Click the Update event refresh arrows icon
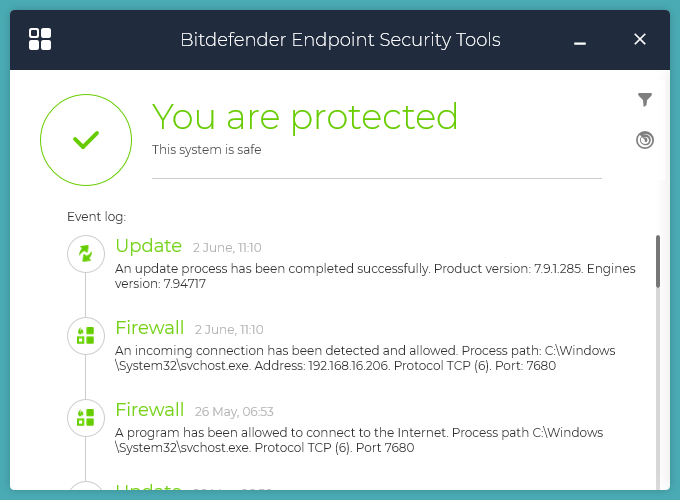Screen dimensions: 680x500 86,254
